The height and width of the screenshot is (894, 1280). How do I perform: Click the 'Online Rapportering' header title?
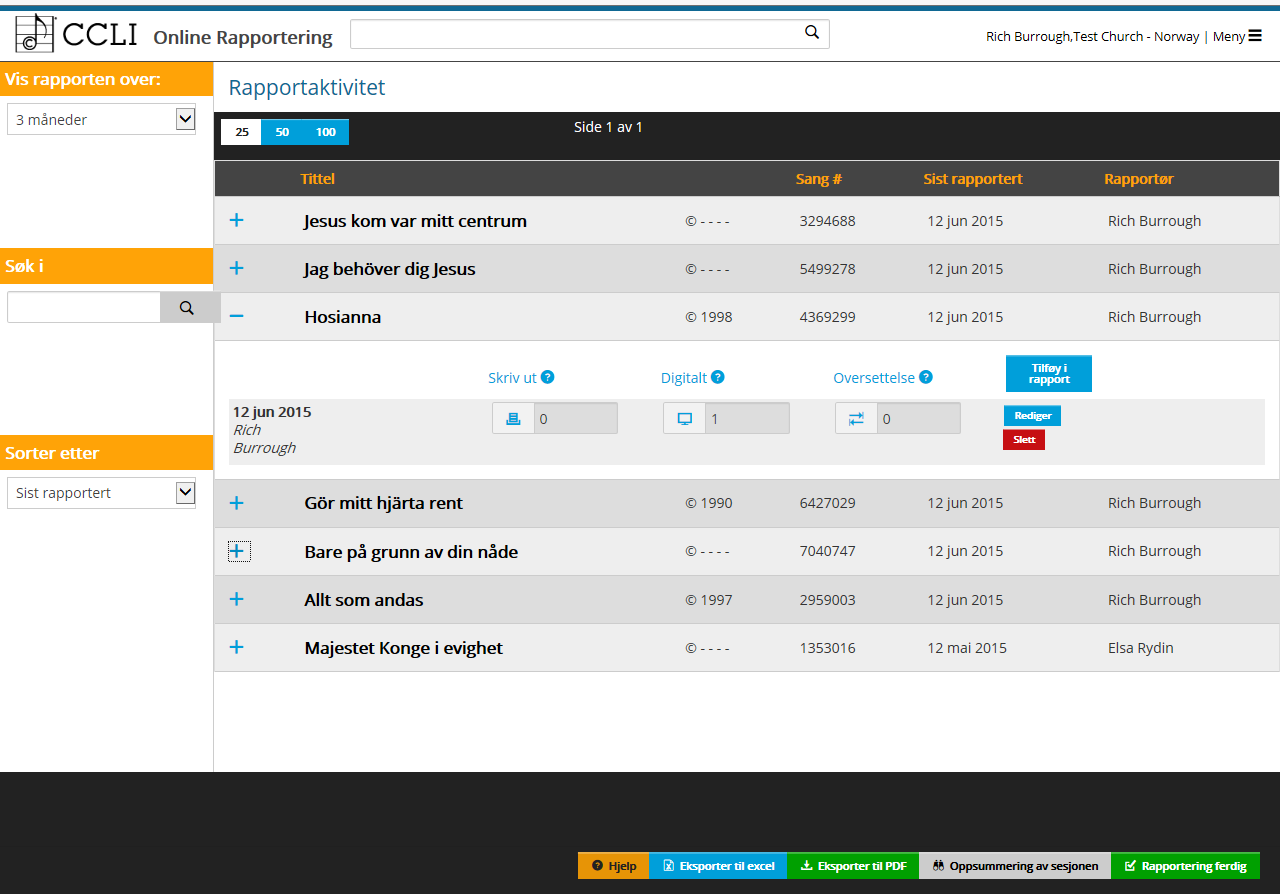pyautogui.click(x=243, y=37)
